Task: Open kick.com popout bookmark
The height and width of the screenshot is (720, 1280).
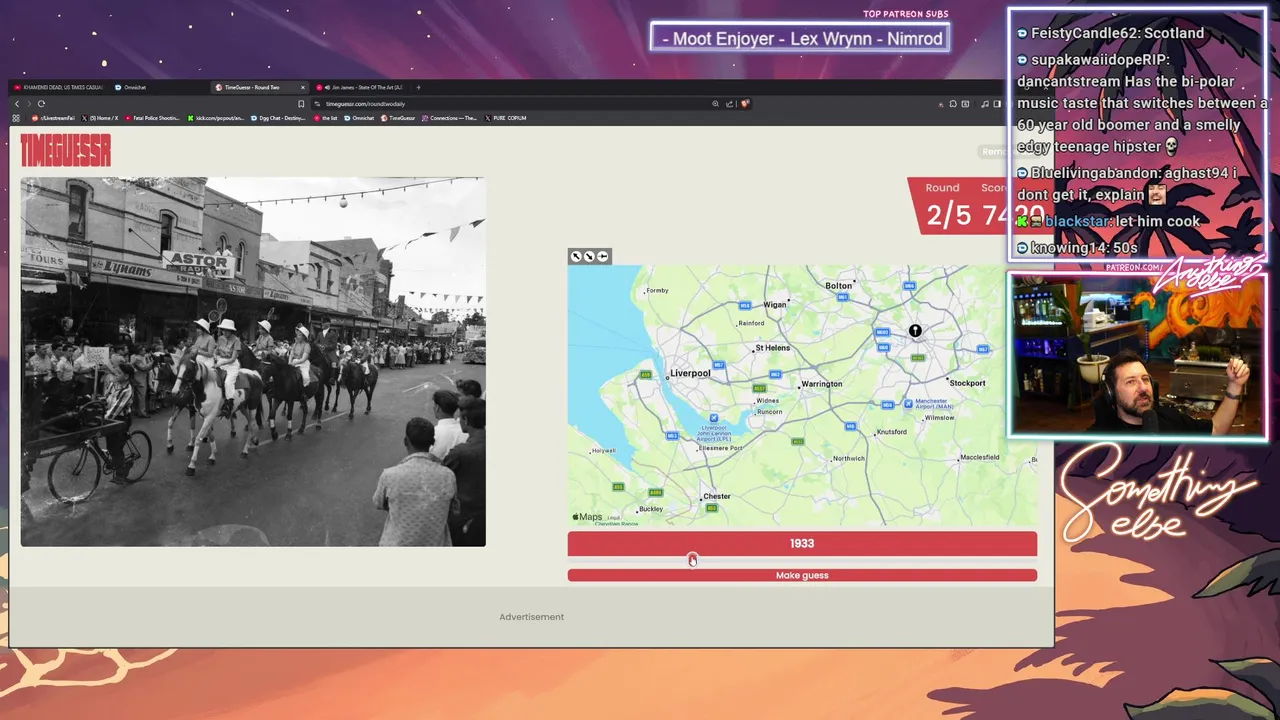Action: coord(217,118)
